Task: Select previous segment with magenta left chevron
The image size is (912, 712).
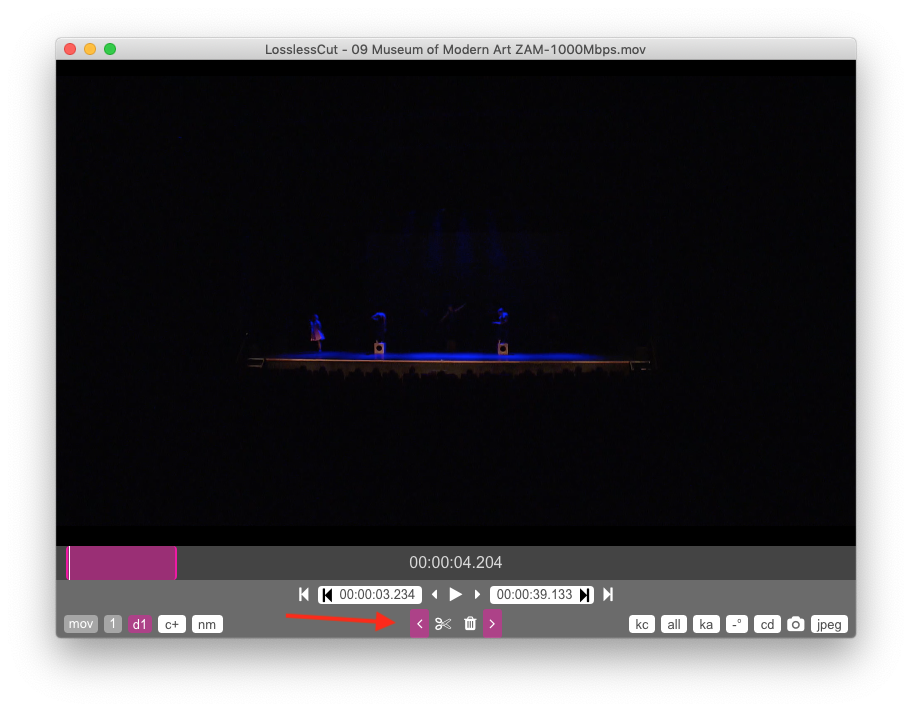Action: point(419,624)
